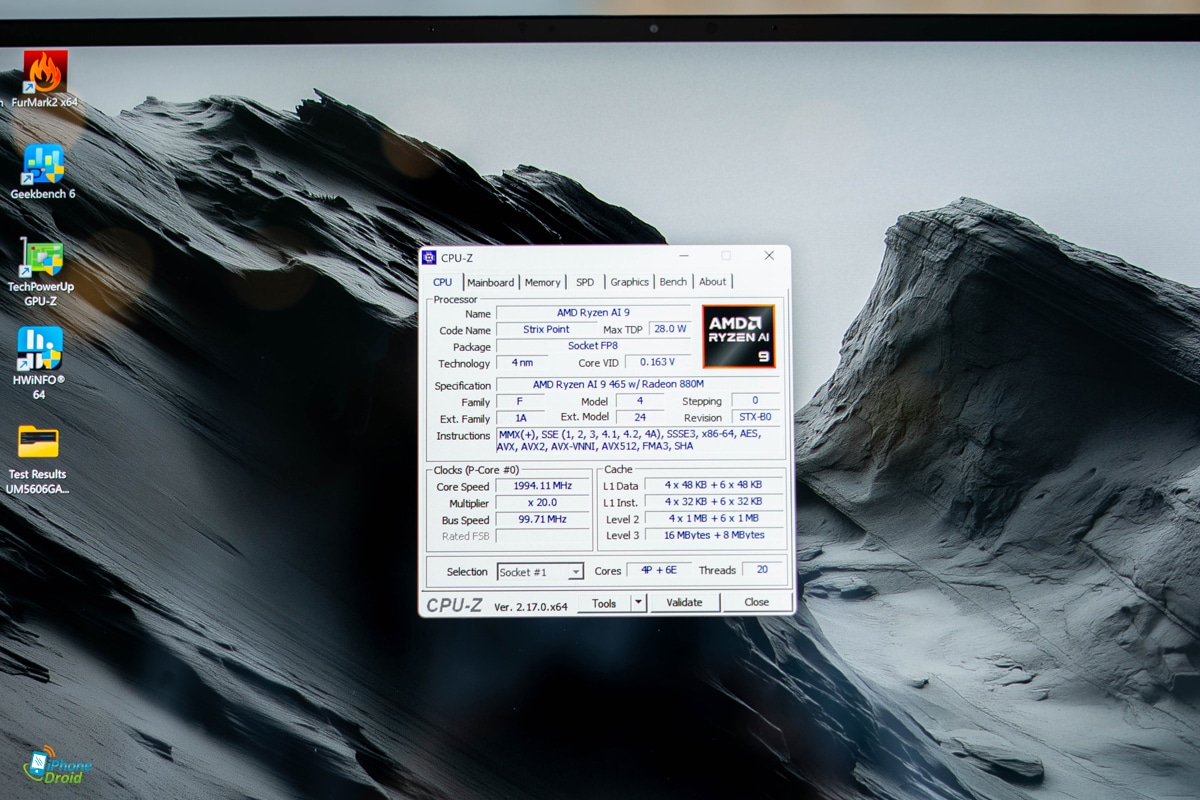1200x800 pixels.
Task: Open the Memory tab
Action: coord(542,283)
